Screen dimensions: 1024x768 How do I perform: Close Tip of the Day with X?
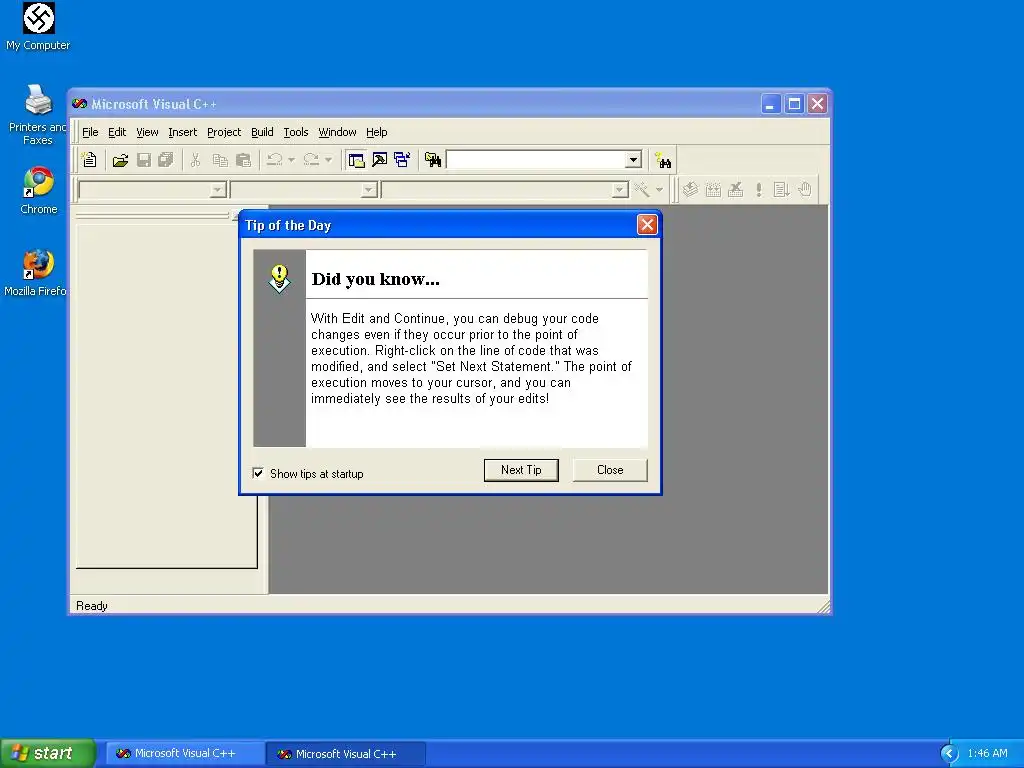click(x=647, y=225)
